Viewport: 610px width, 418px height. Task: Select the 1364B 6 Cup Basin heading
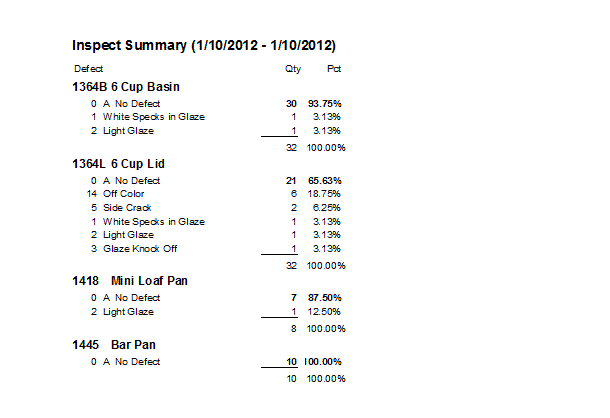125,87
